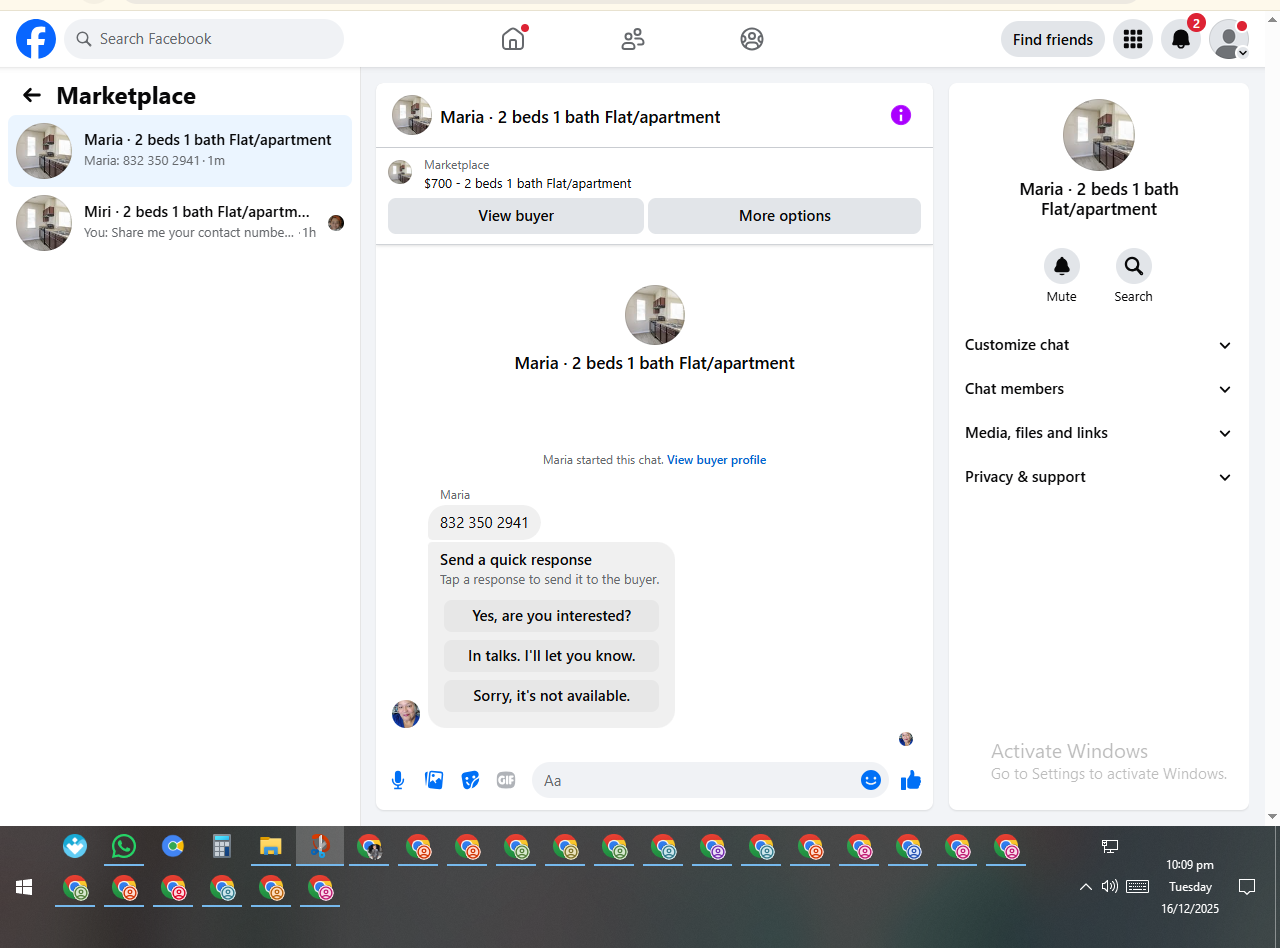Click the message input box
The width and height of the screenshot is (1280, 948).
pyautogui.click(x=697, y=780)
